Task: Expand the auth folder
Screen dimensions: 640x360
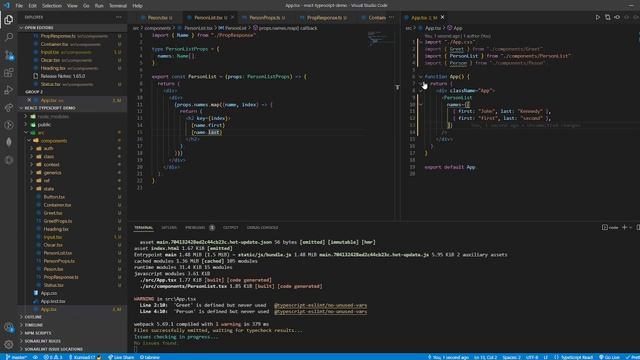Action: pos(48,149)
